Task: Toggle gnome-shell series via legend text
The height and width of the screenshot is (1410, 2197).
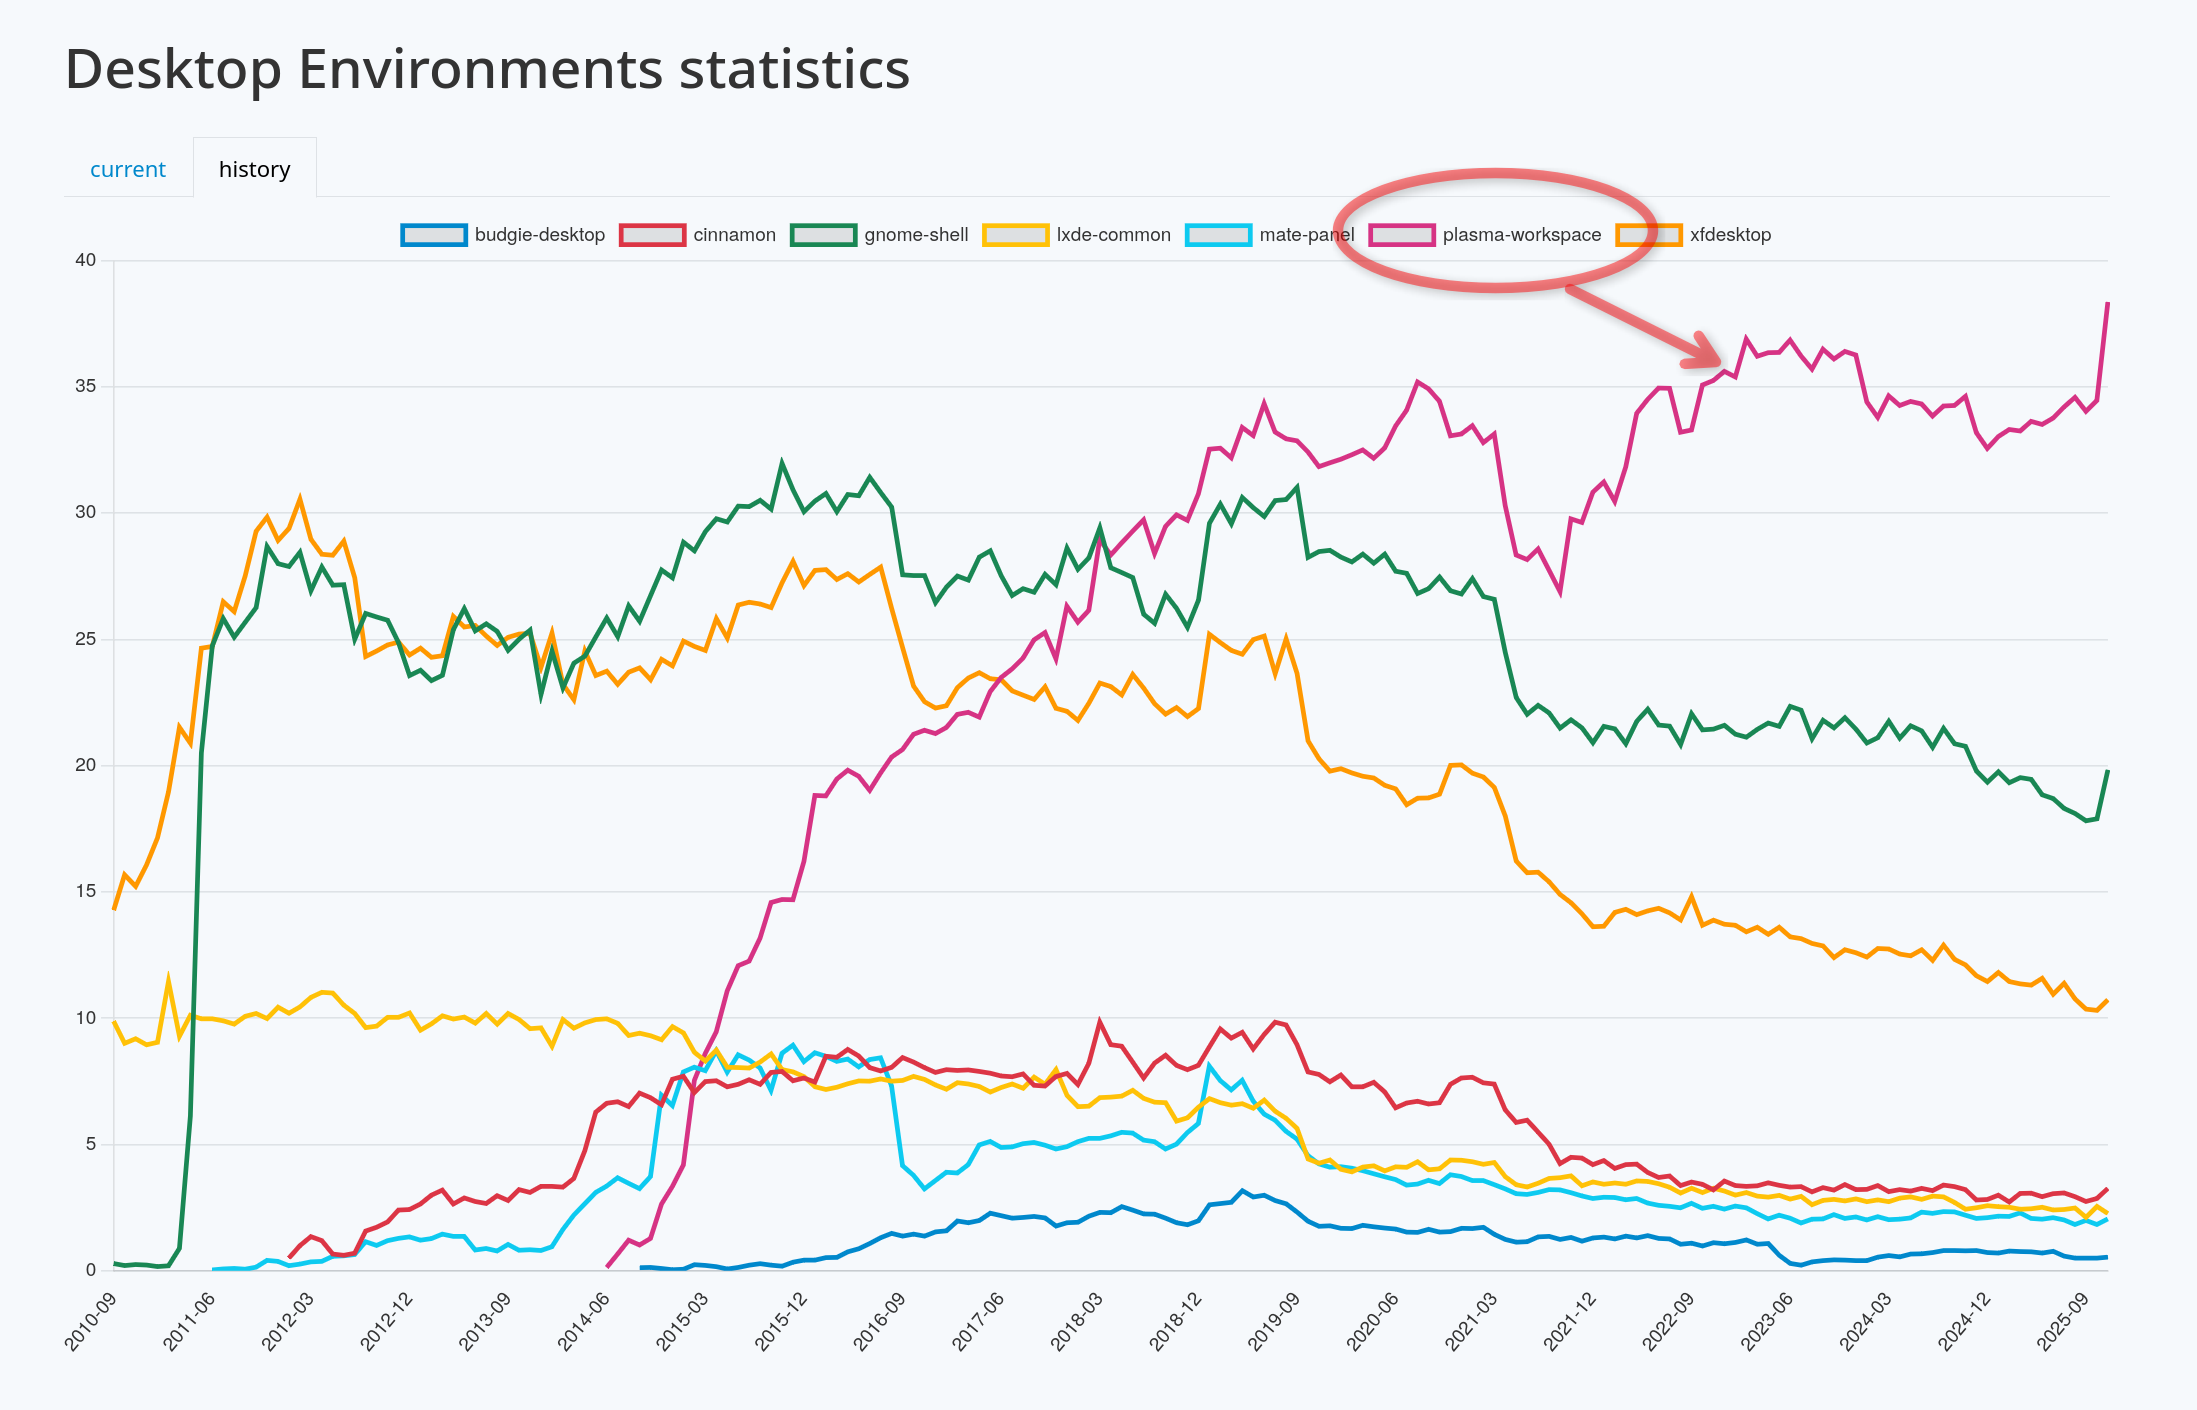Action: pyautogui.click(x=916, y=235)
